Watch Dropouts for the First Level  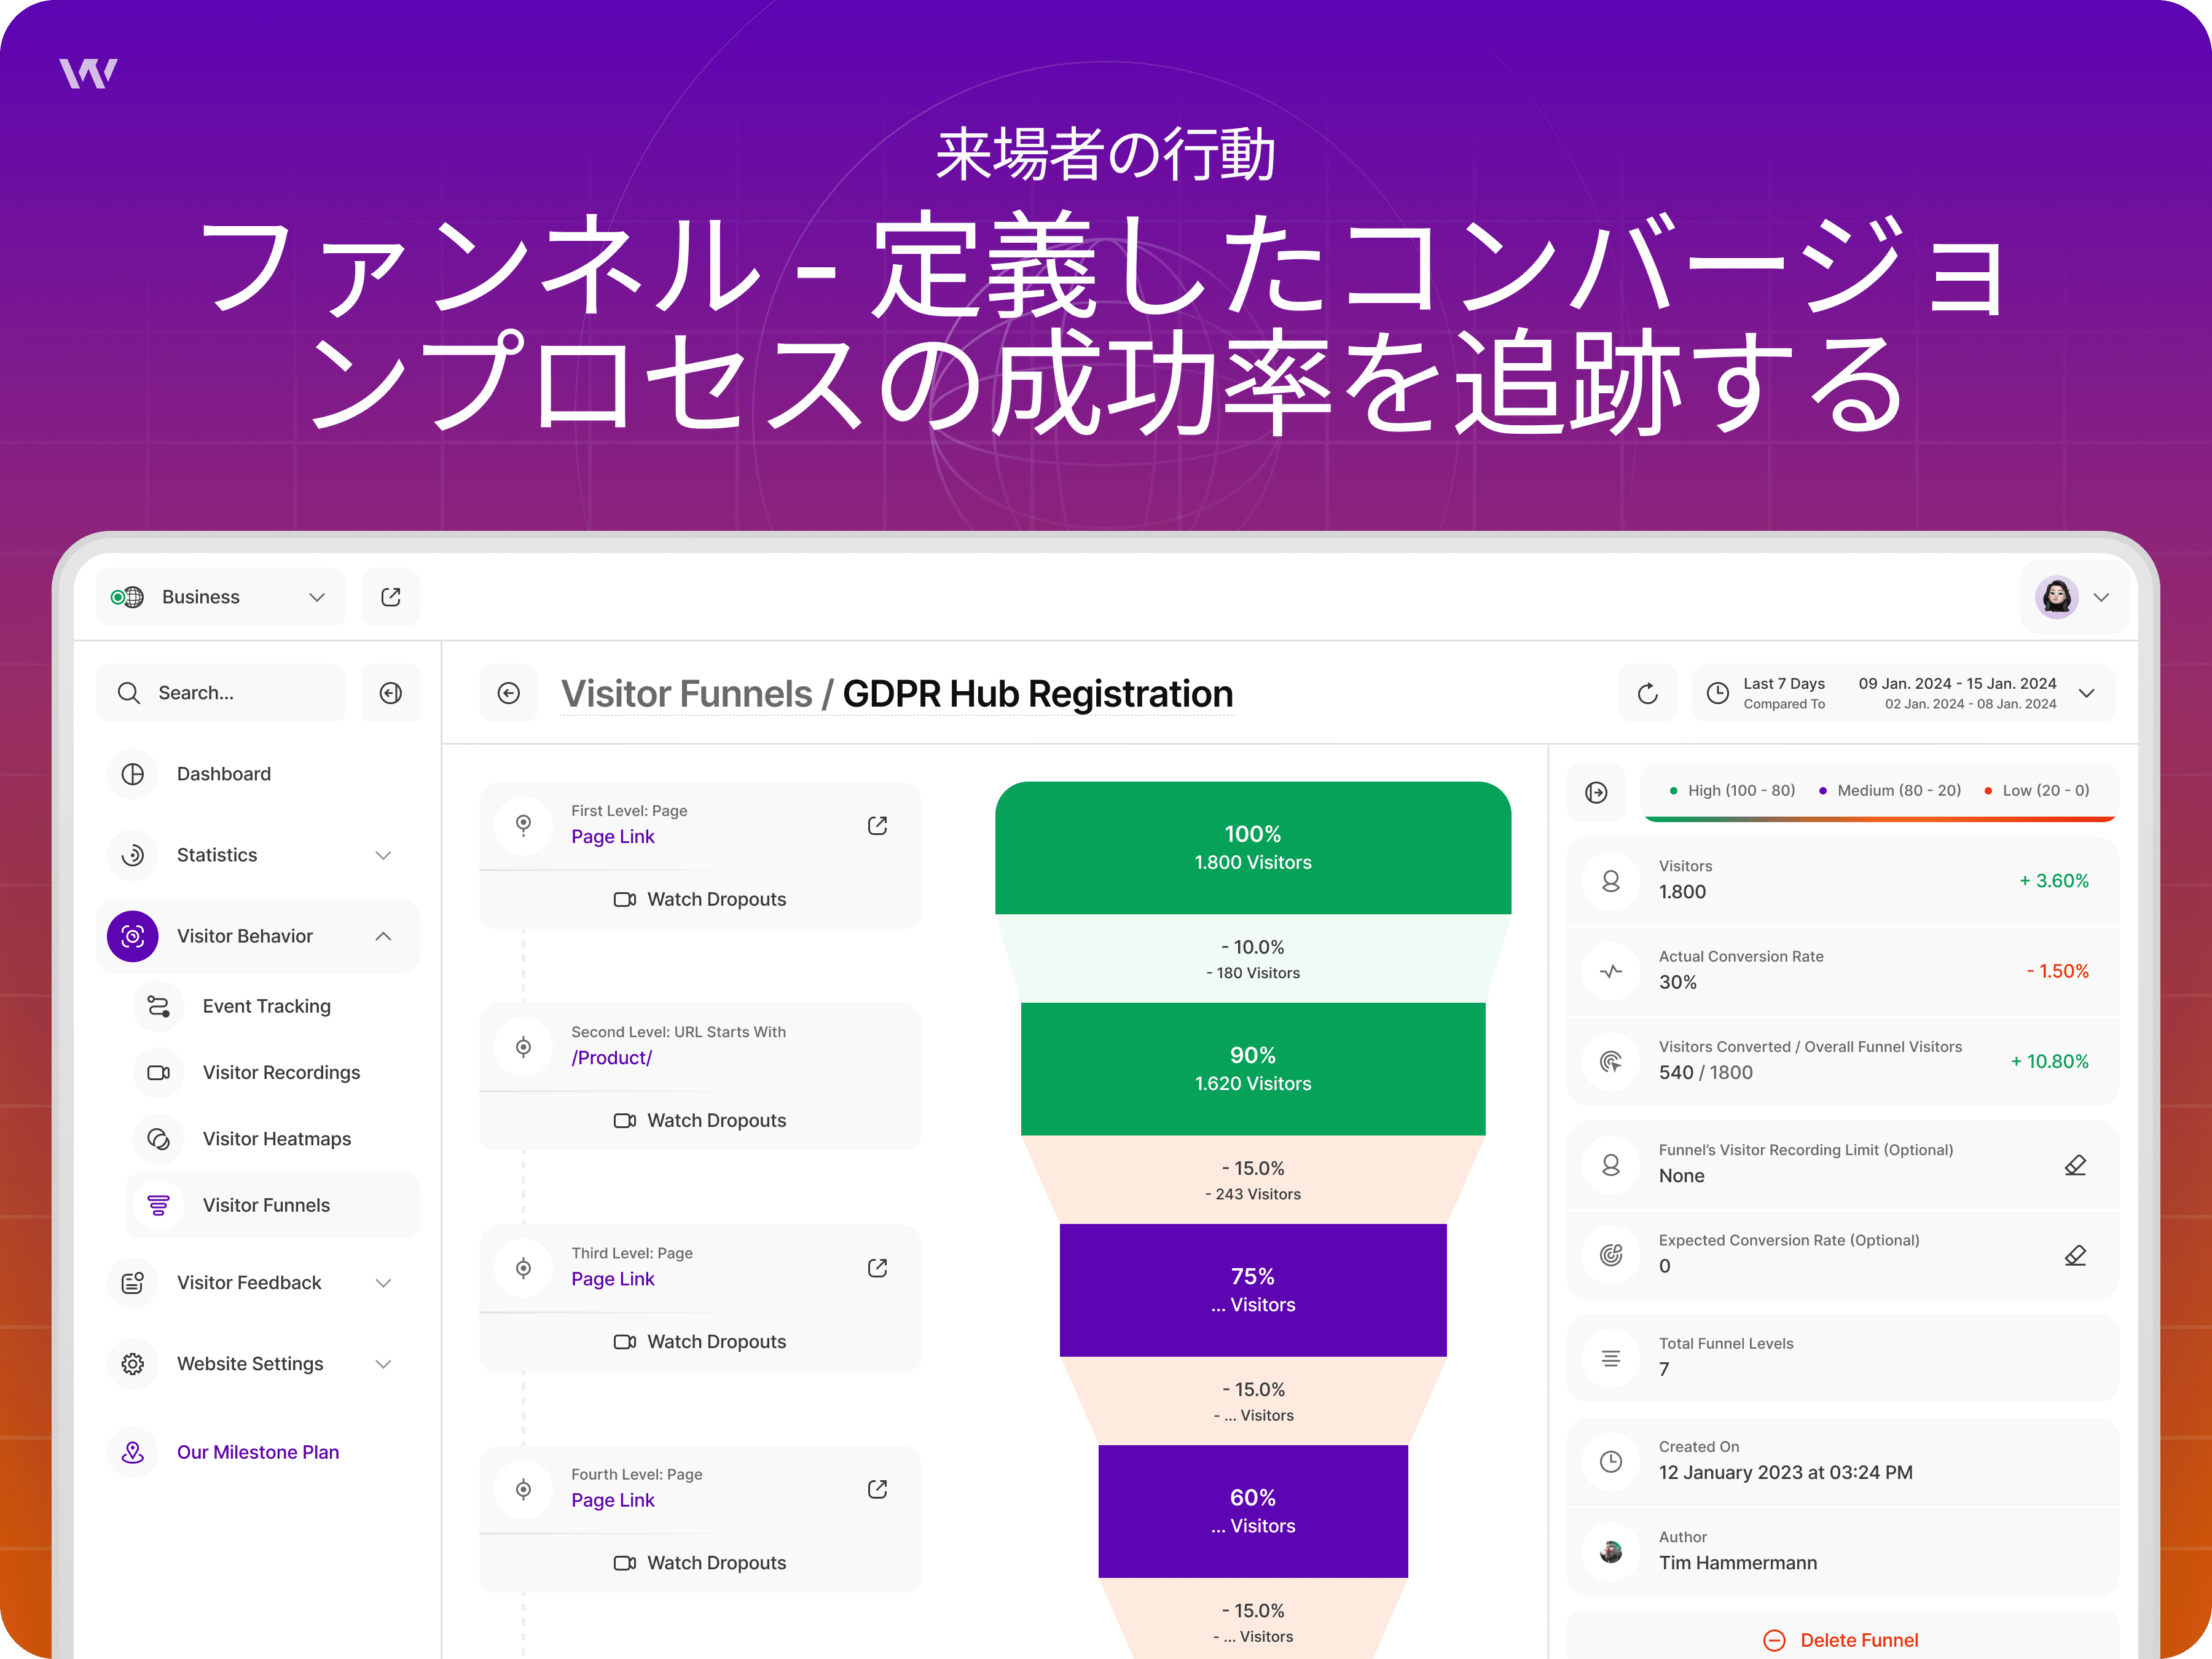(700, 899)
